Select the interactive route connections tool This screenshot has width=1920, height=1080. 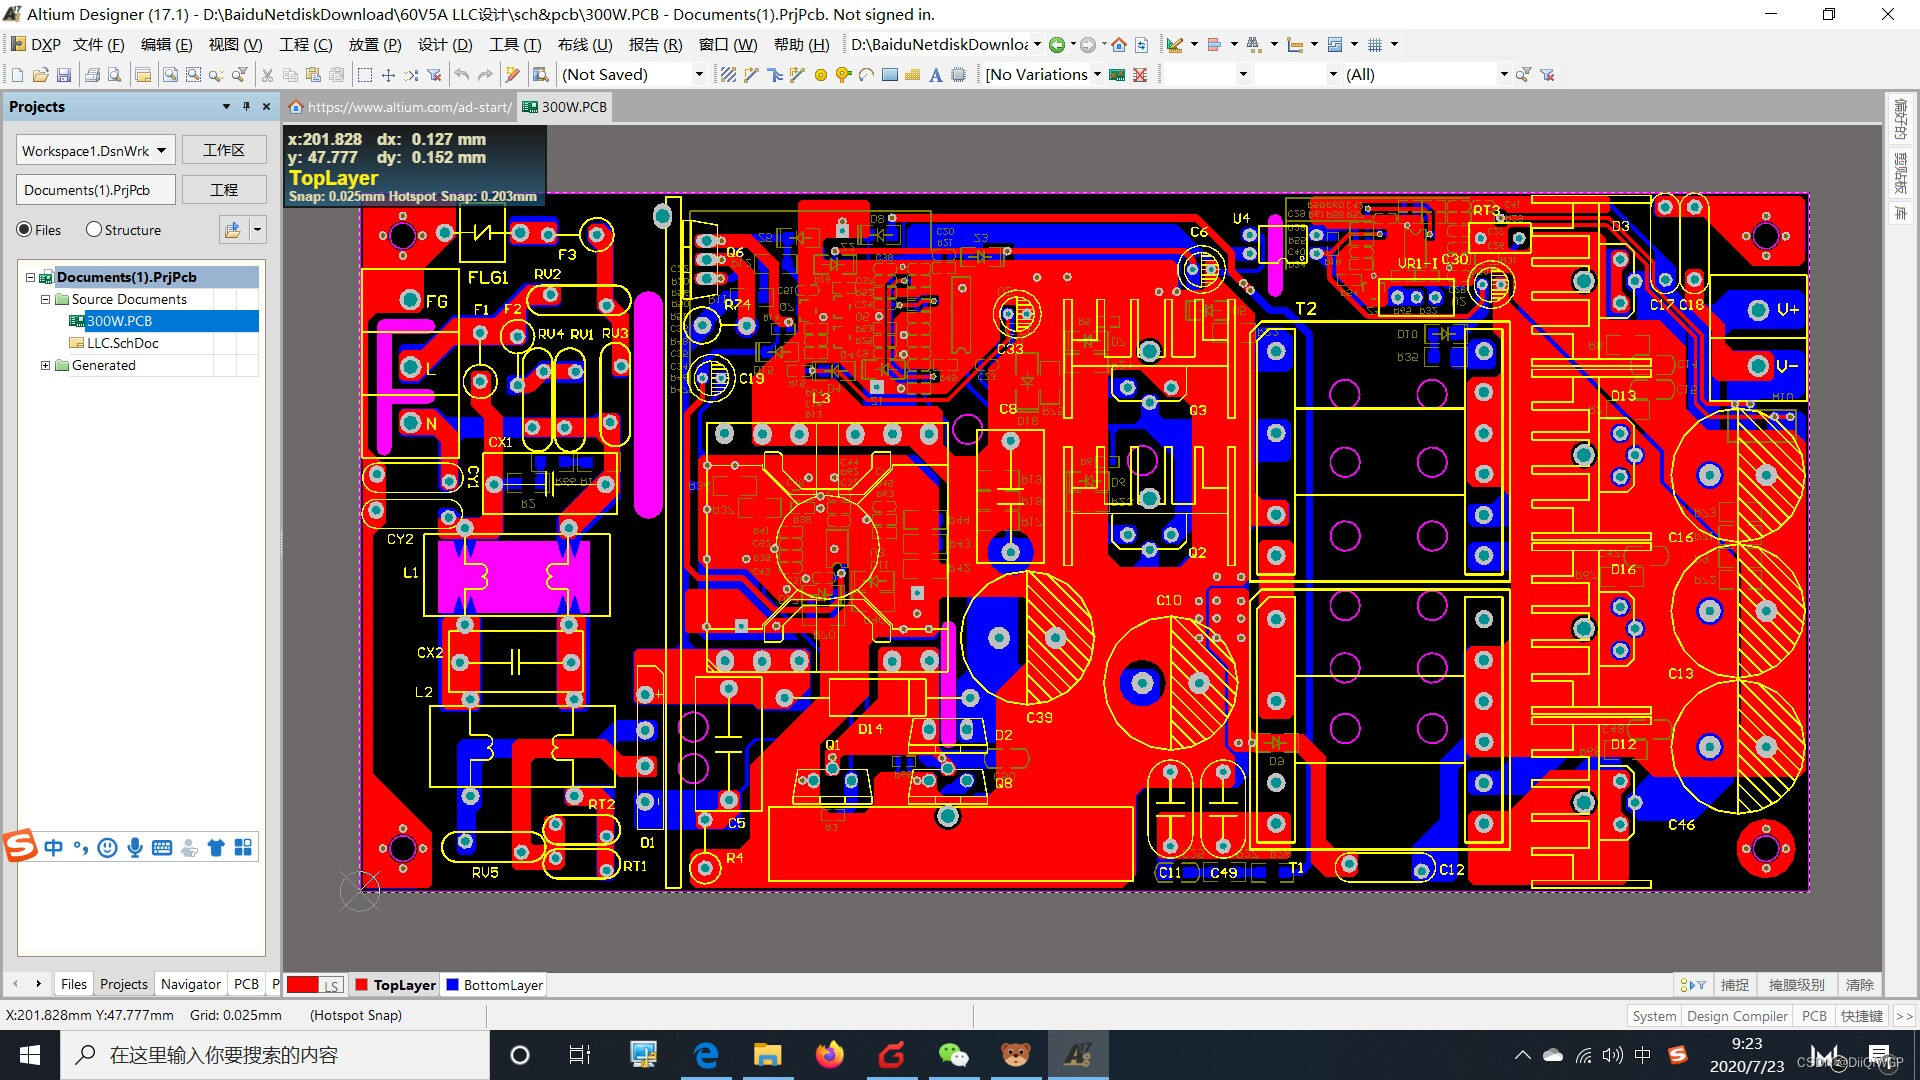752,75
